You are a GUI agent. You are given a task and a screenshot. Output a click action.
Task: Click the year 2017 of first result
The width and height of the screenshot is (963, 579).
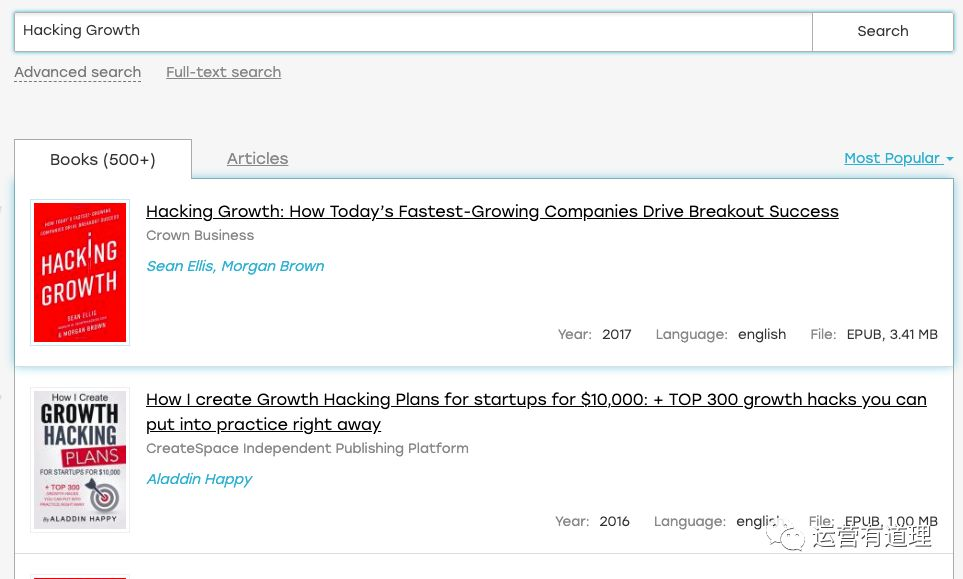tap(617, 335)
